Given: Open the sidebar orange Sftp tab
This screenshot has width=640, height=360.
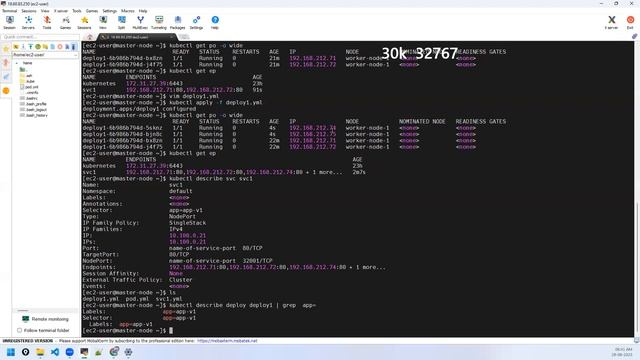Looking at the screenshot, I should tap(6, 91).
